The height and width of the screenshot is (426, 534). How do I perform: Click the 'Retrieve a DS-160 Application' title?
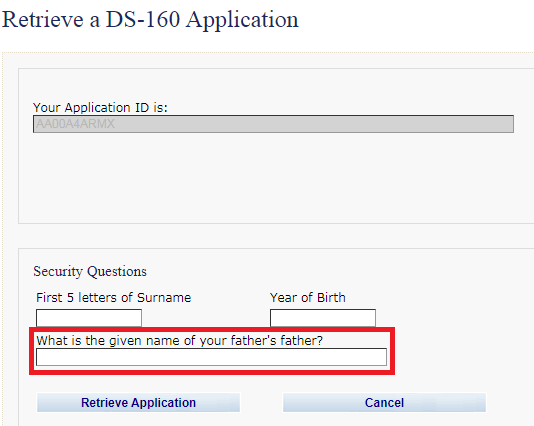pyautogui.click(x=150, y=19)
